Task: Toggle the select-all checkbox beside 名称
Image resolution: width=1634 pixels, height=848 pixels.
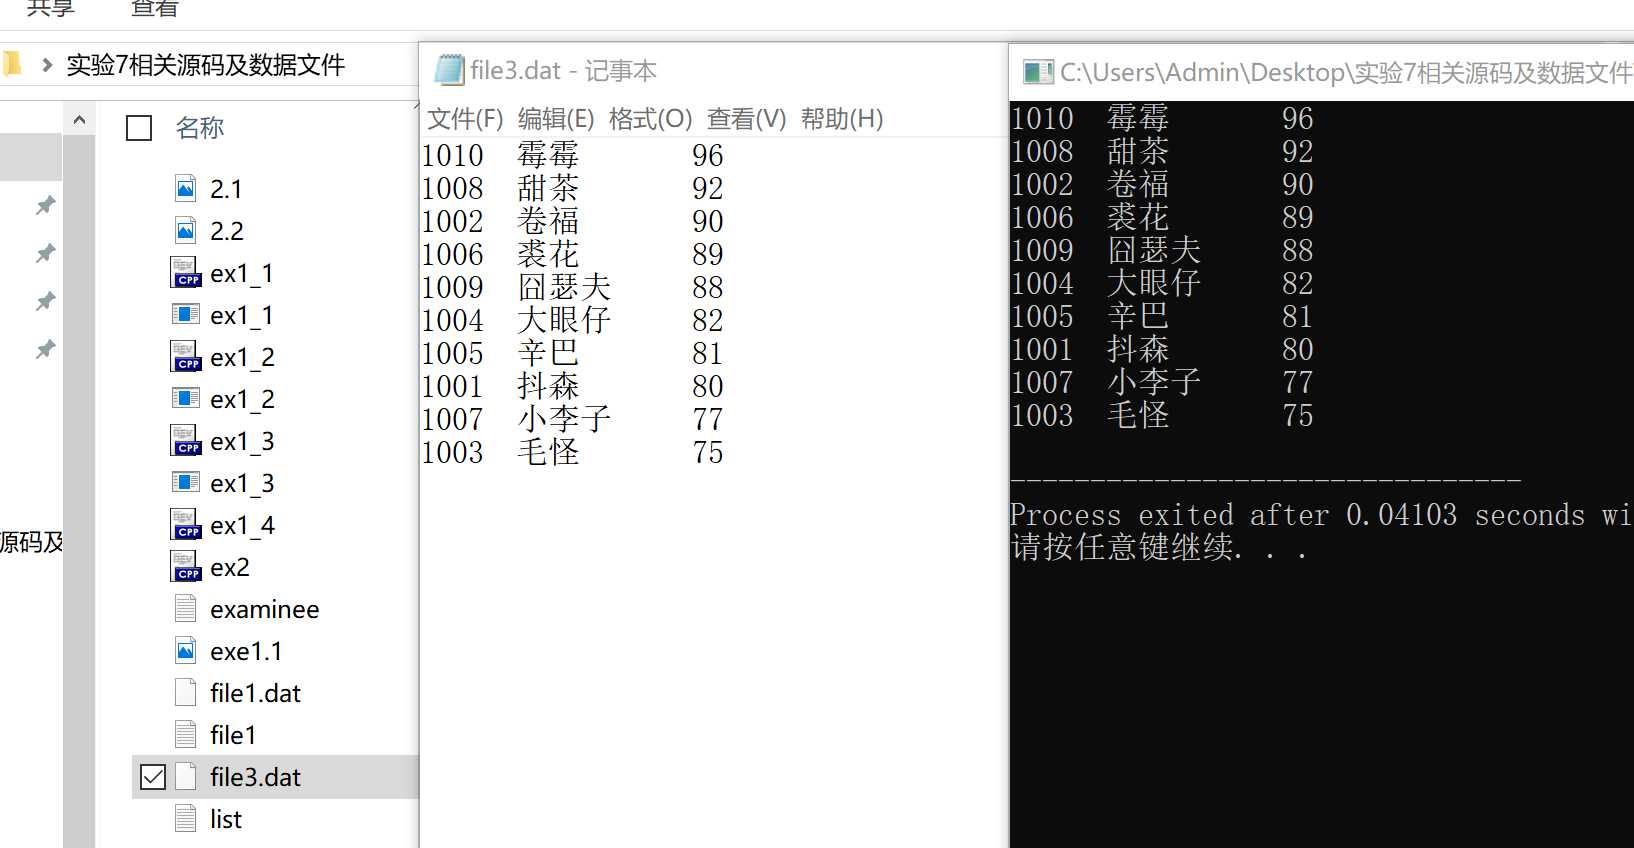Action: click(139, 128)
